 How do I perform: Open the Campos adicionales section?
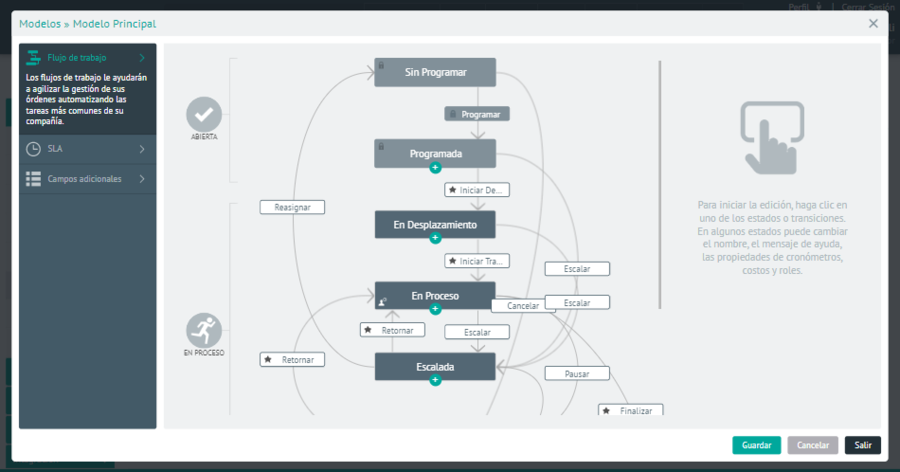[x=88, y=179]
